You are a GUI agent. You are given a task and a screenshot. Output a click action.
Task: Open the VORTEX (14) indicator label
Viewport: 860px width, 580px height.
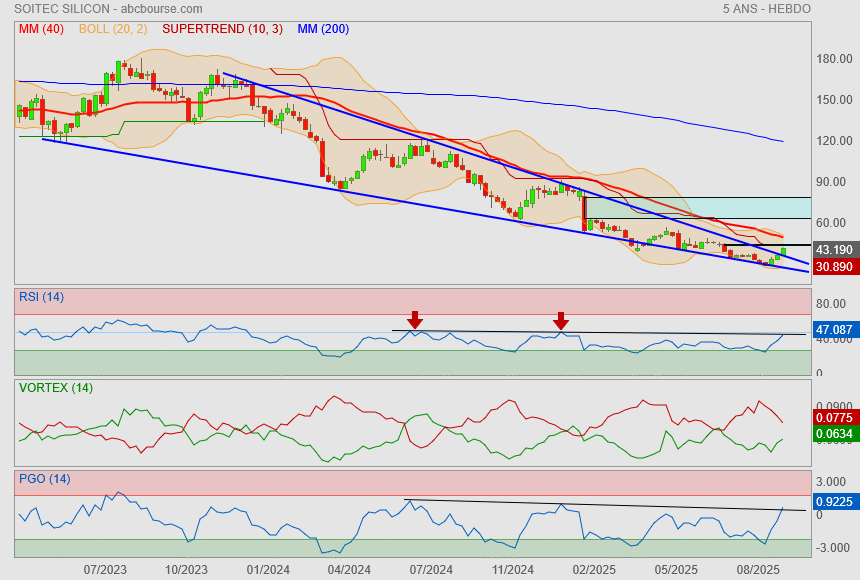coord(56,388)
